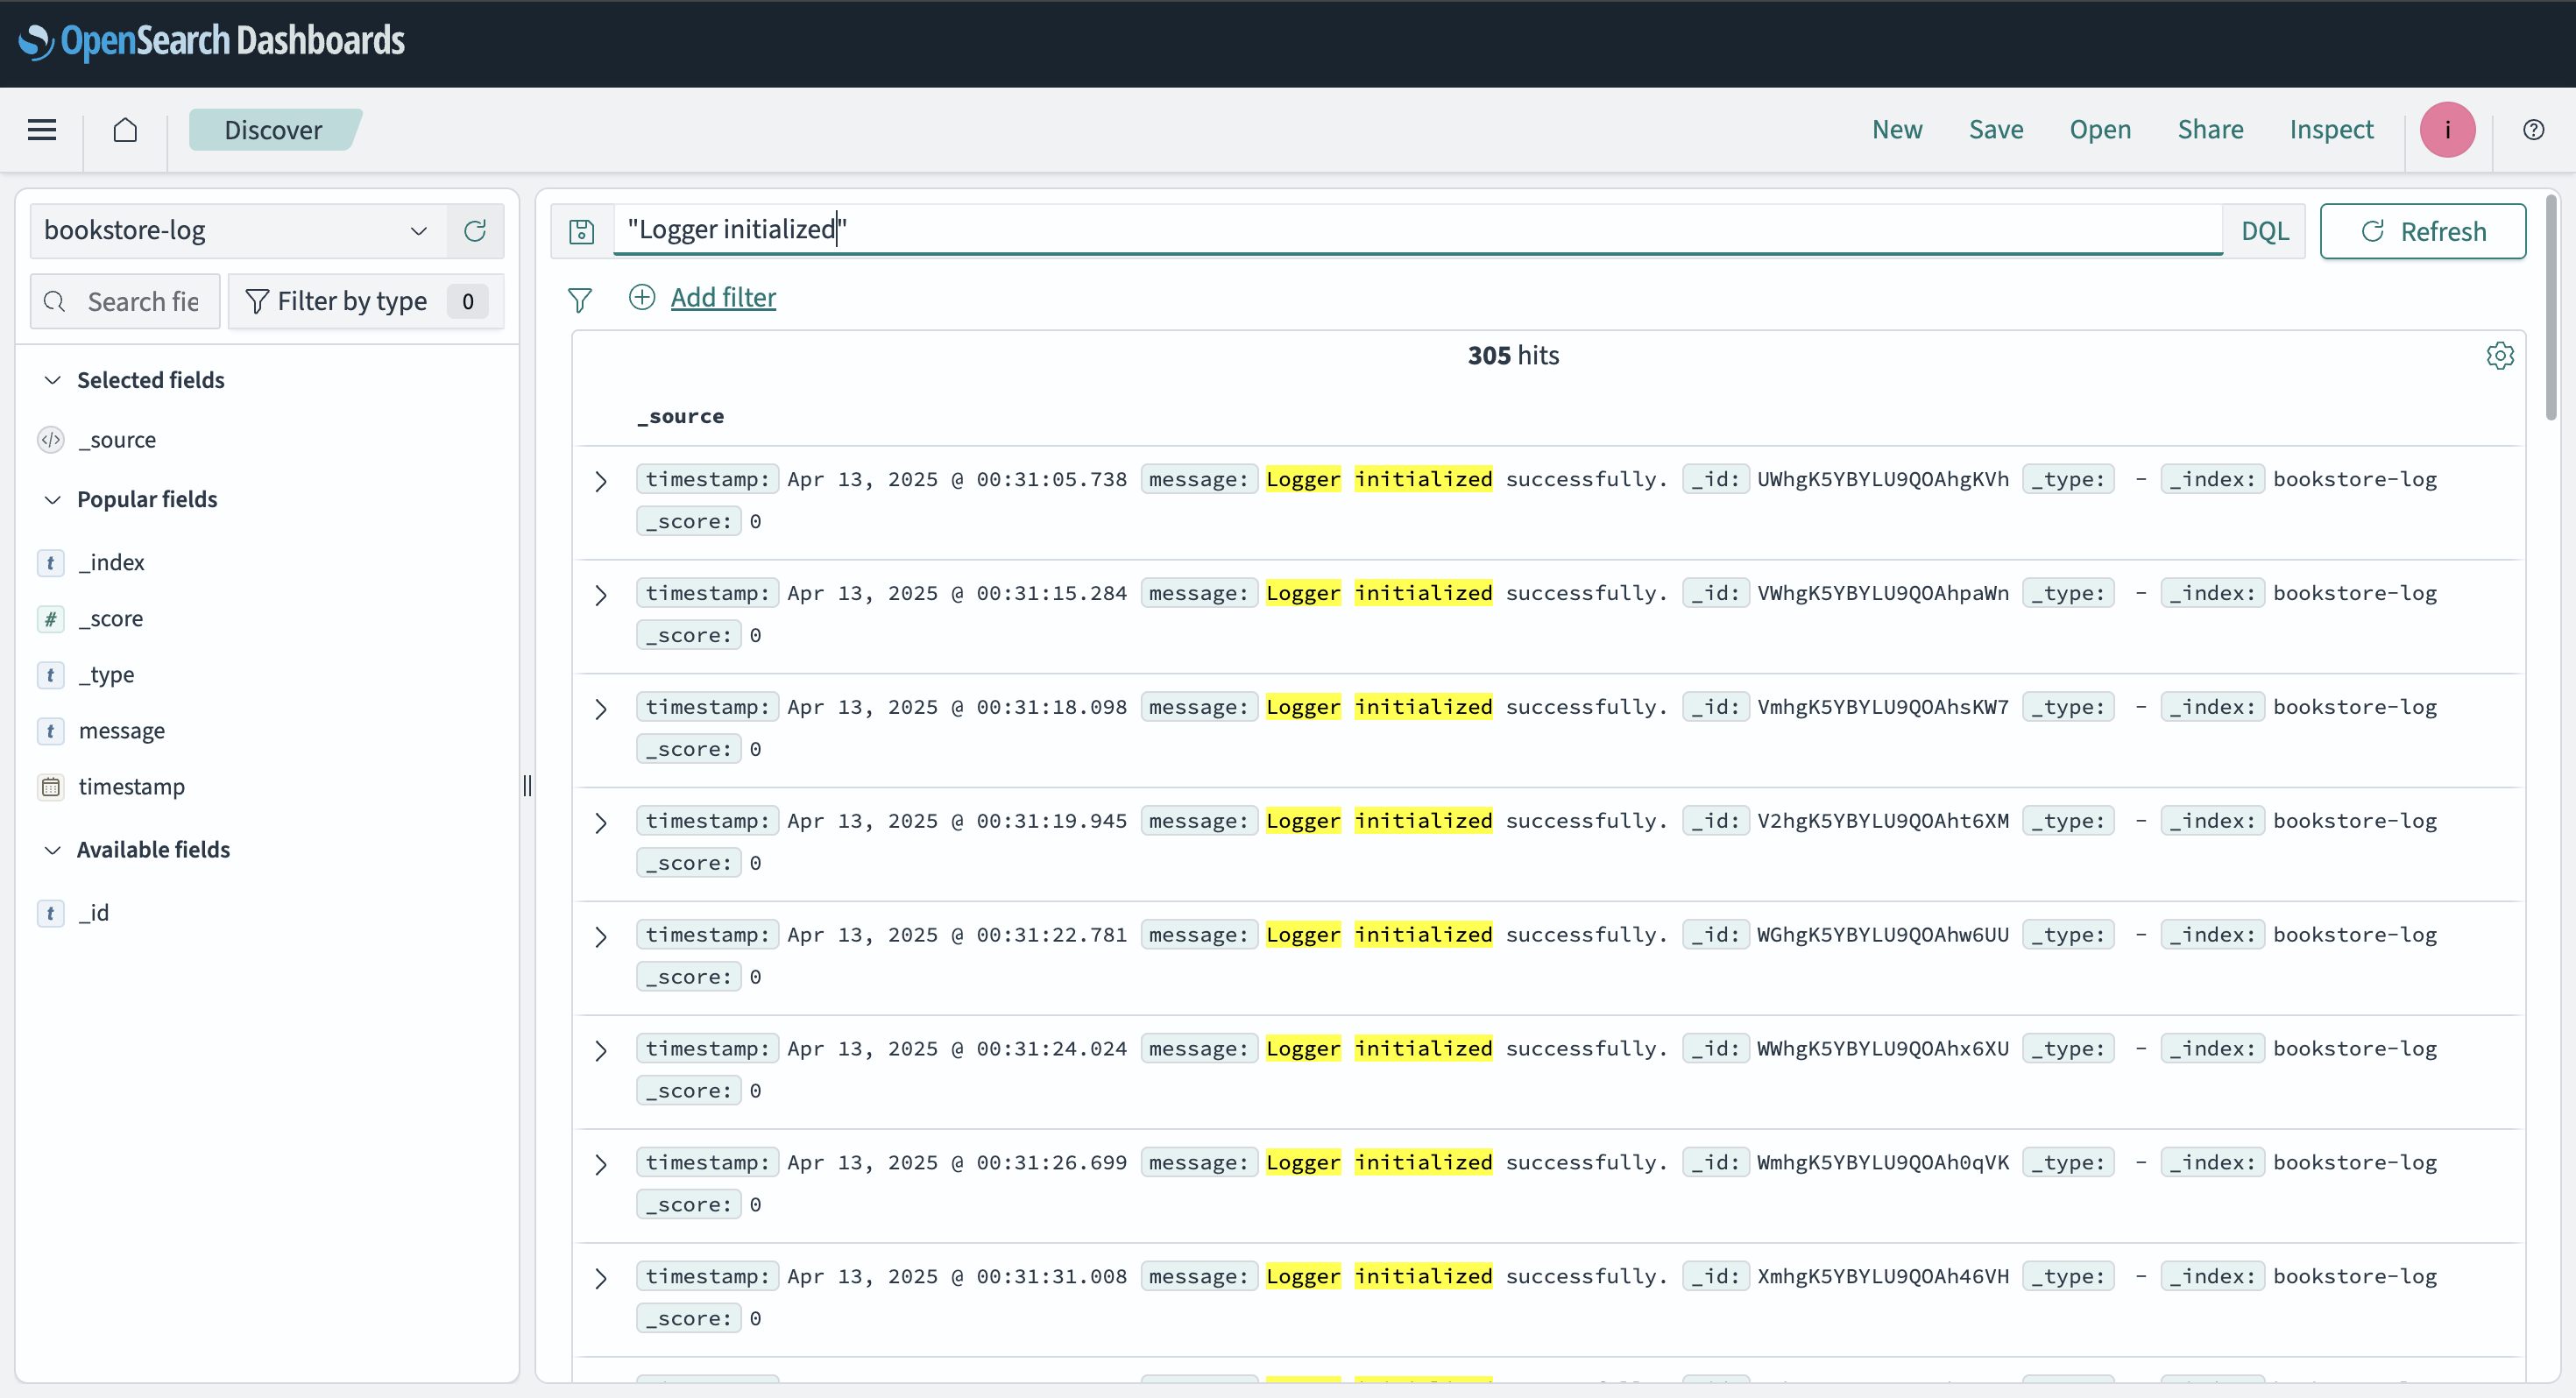Click the _score number type icon
2576x1398 pixels.
(51, 619)
